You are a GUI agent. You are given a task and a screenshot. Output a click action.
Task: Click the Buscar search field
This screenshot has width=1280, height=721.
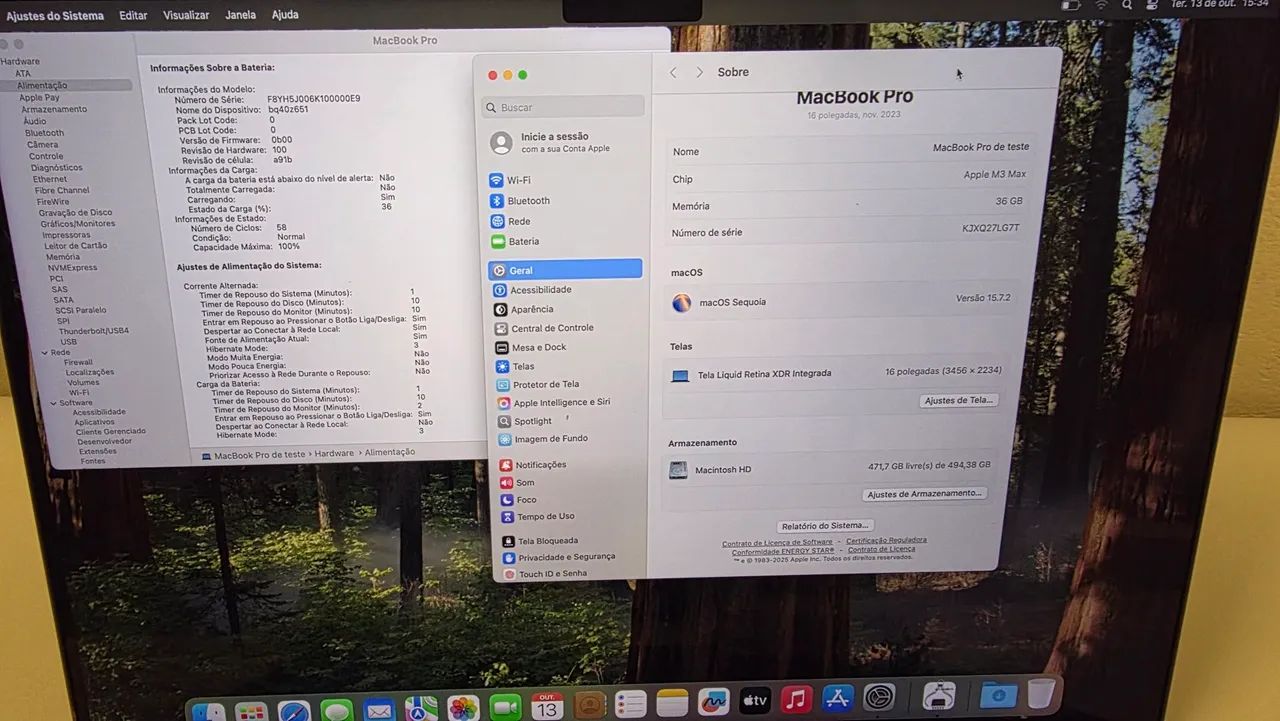click(563, 107)
